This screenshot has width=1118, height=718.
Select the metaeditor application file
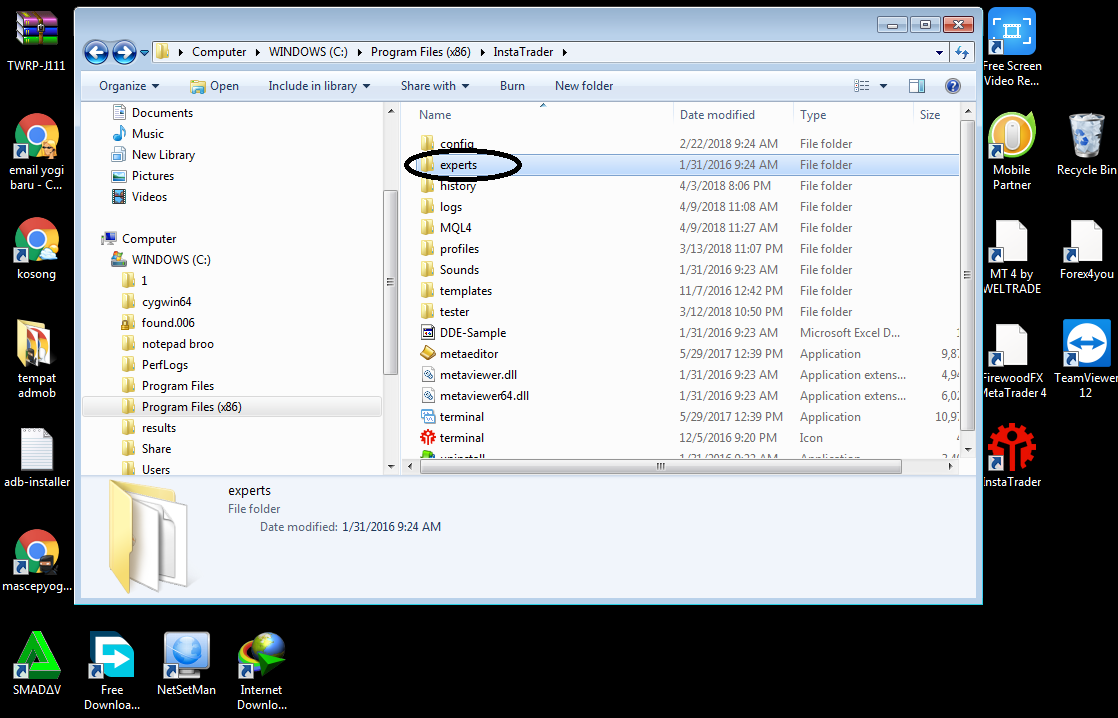(469, 354)
